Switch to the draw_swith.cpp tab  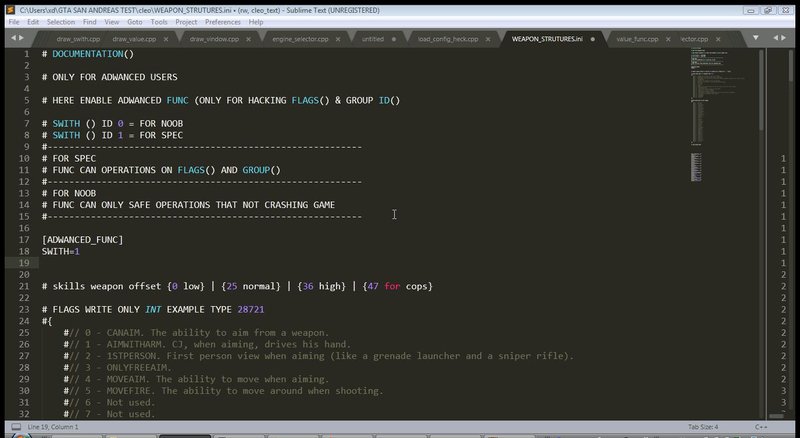tap(78, 39)
